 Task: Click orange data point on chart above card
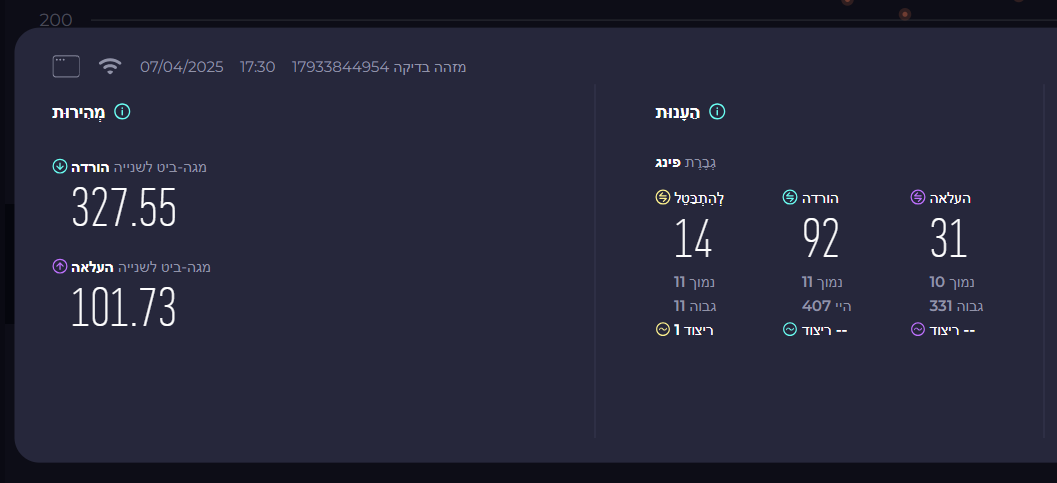coord(905,14)
